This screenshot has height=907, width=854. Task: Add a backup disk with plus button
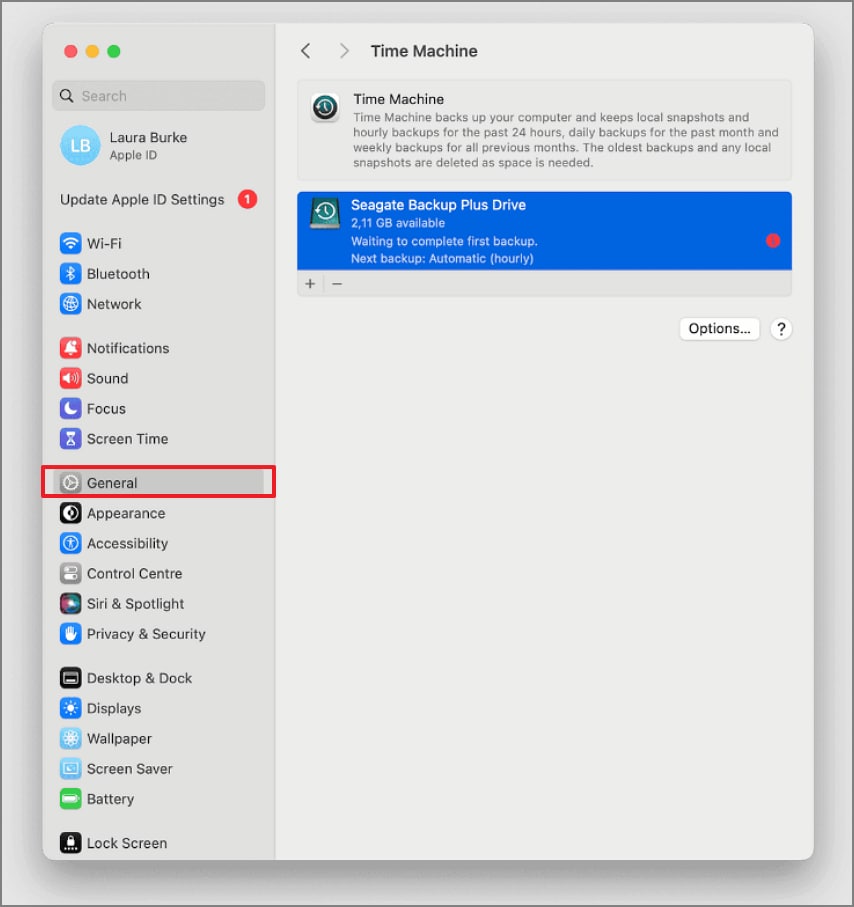310,284
